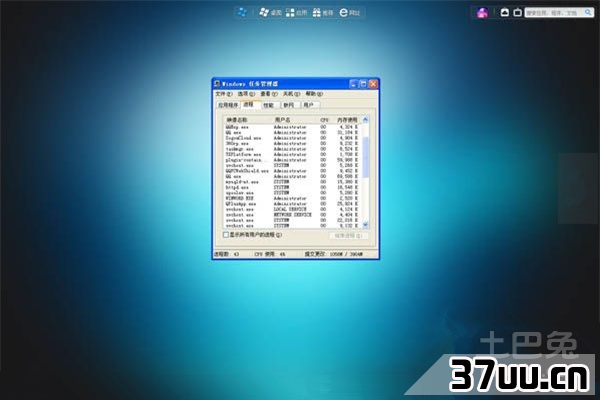
Task: Enable 显示所有用户的进程 checkbox
Action: (x=226, y=235)
